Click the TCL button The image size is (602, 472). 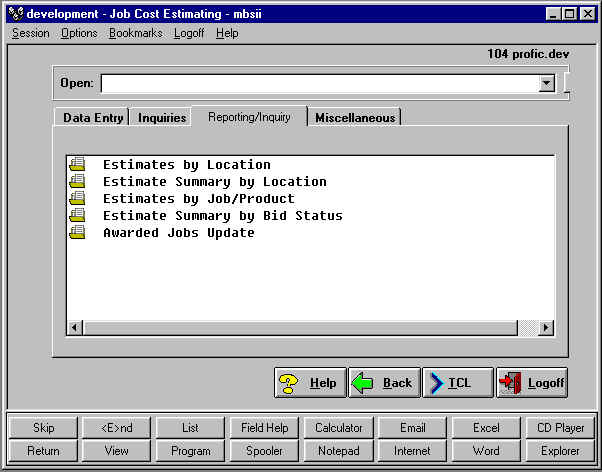458,383
